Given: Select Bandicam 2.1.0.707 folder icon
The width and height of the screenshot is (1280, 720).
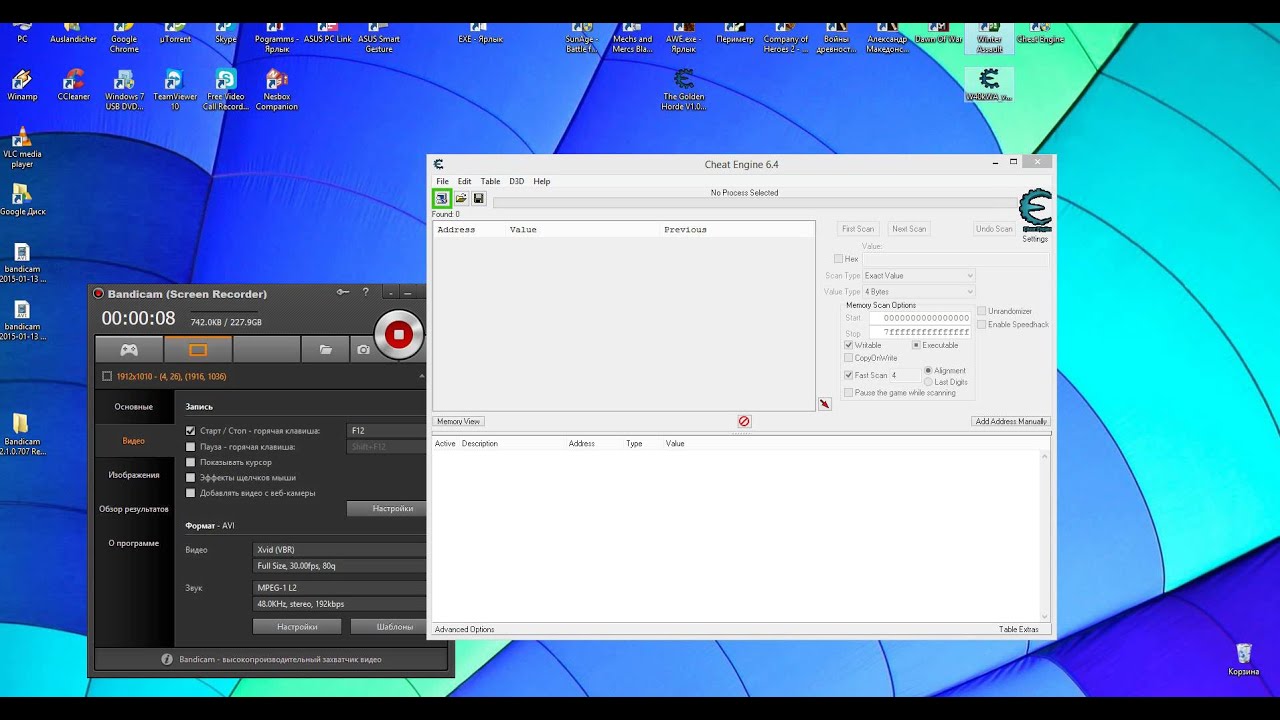Looking at the screenshot, I should [22, 435].
